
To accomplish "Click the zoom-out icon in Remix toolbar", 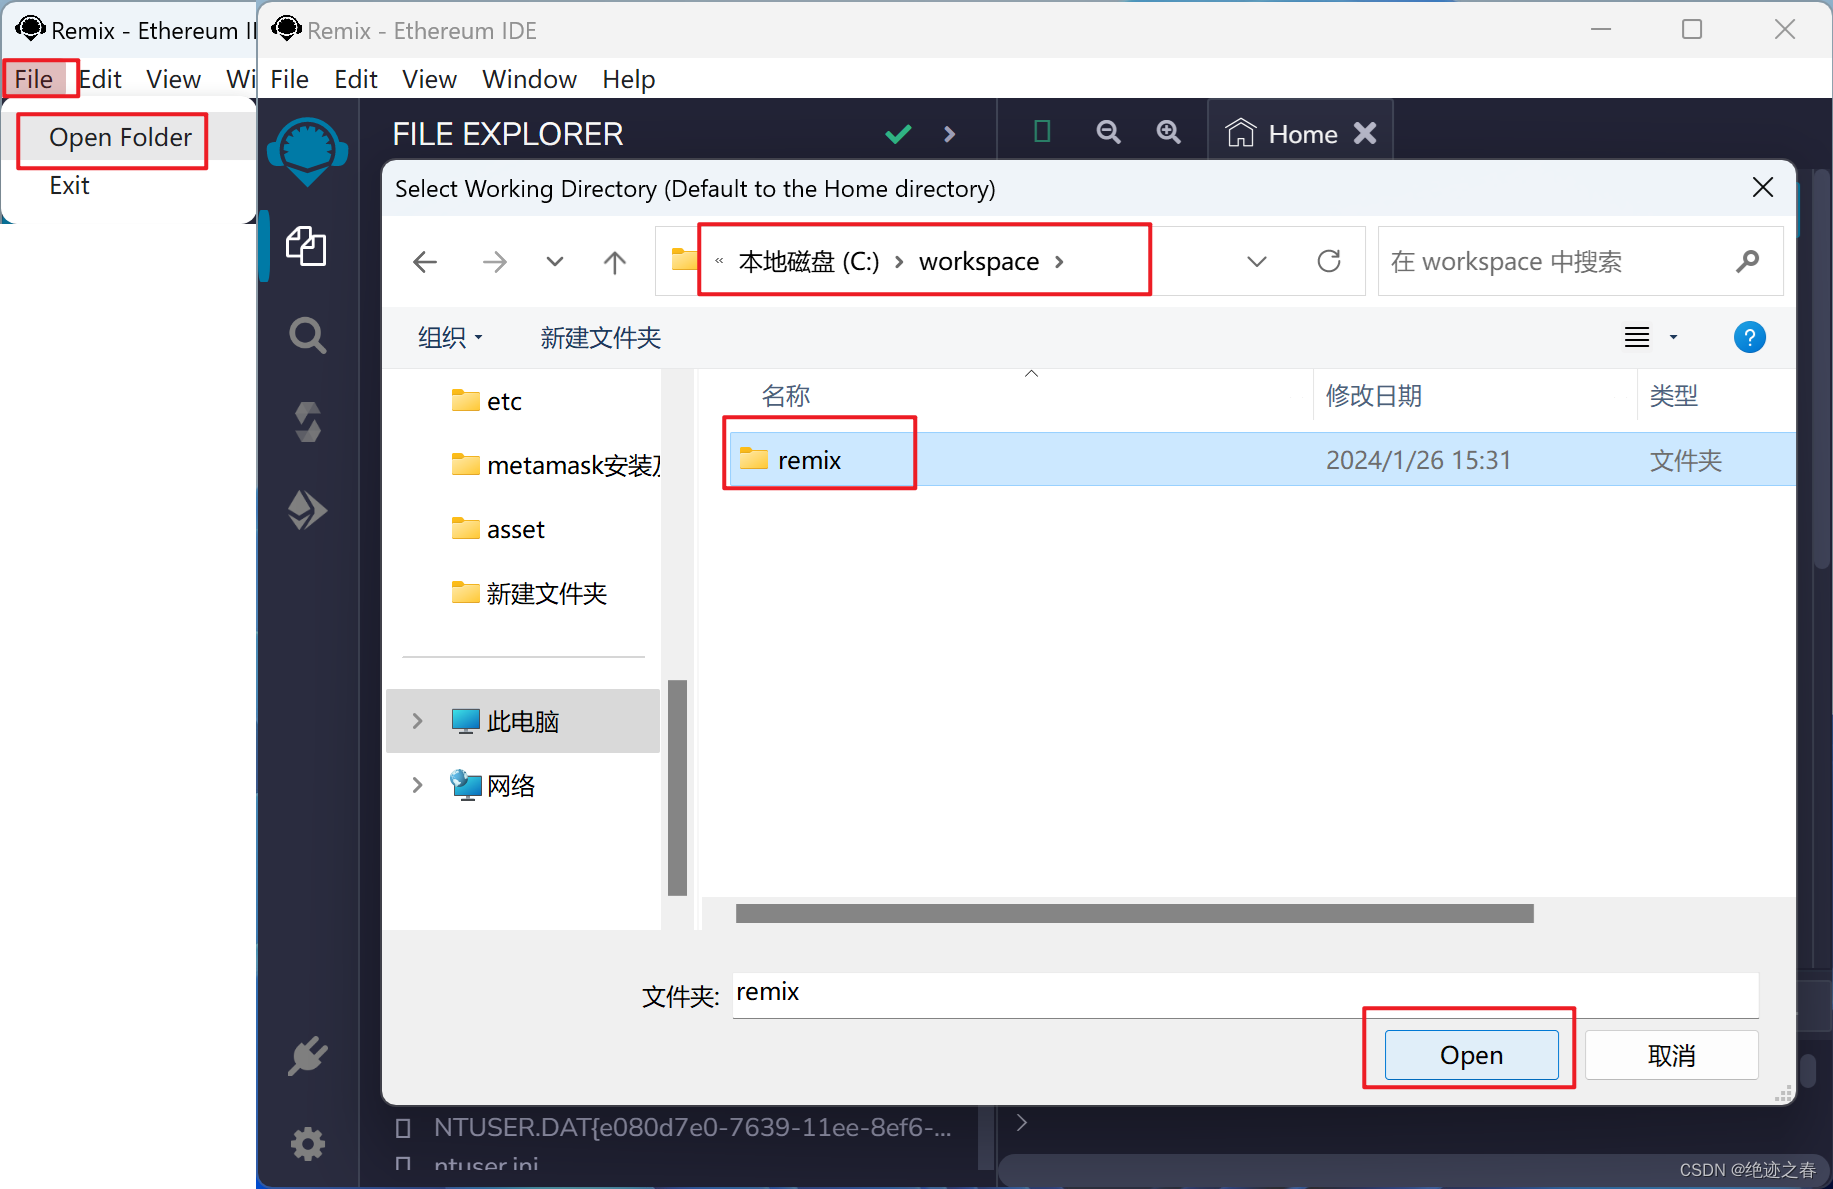I will (1108, 131).
